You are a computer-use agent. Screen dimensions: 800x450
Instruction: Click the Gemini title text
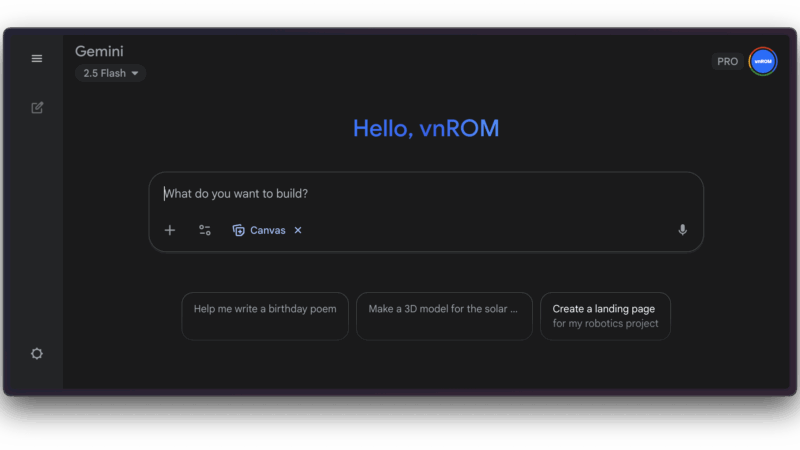(x=99, y=51)
